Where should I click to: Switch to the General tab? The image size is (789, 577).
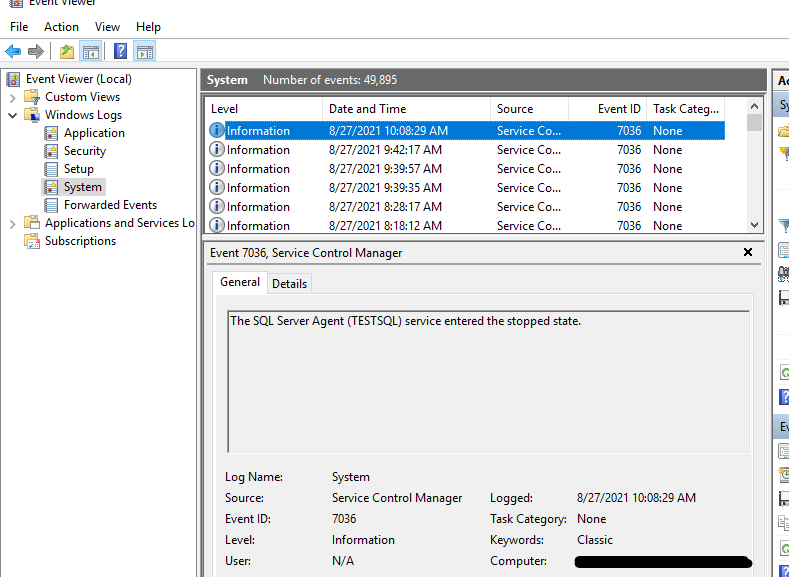click(x=240, y=282)
